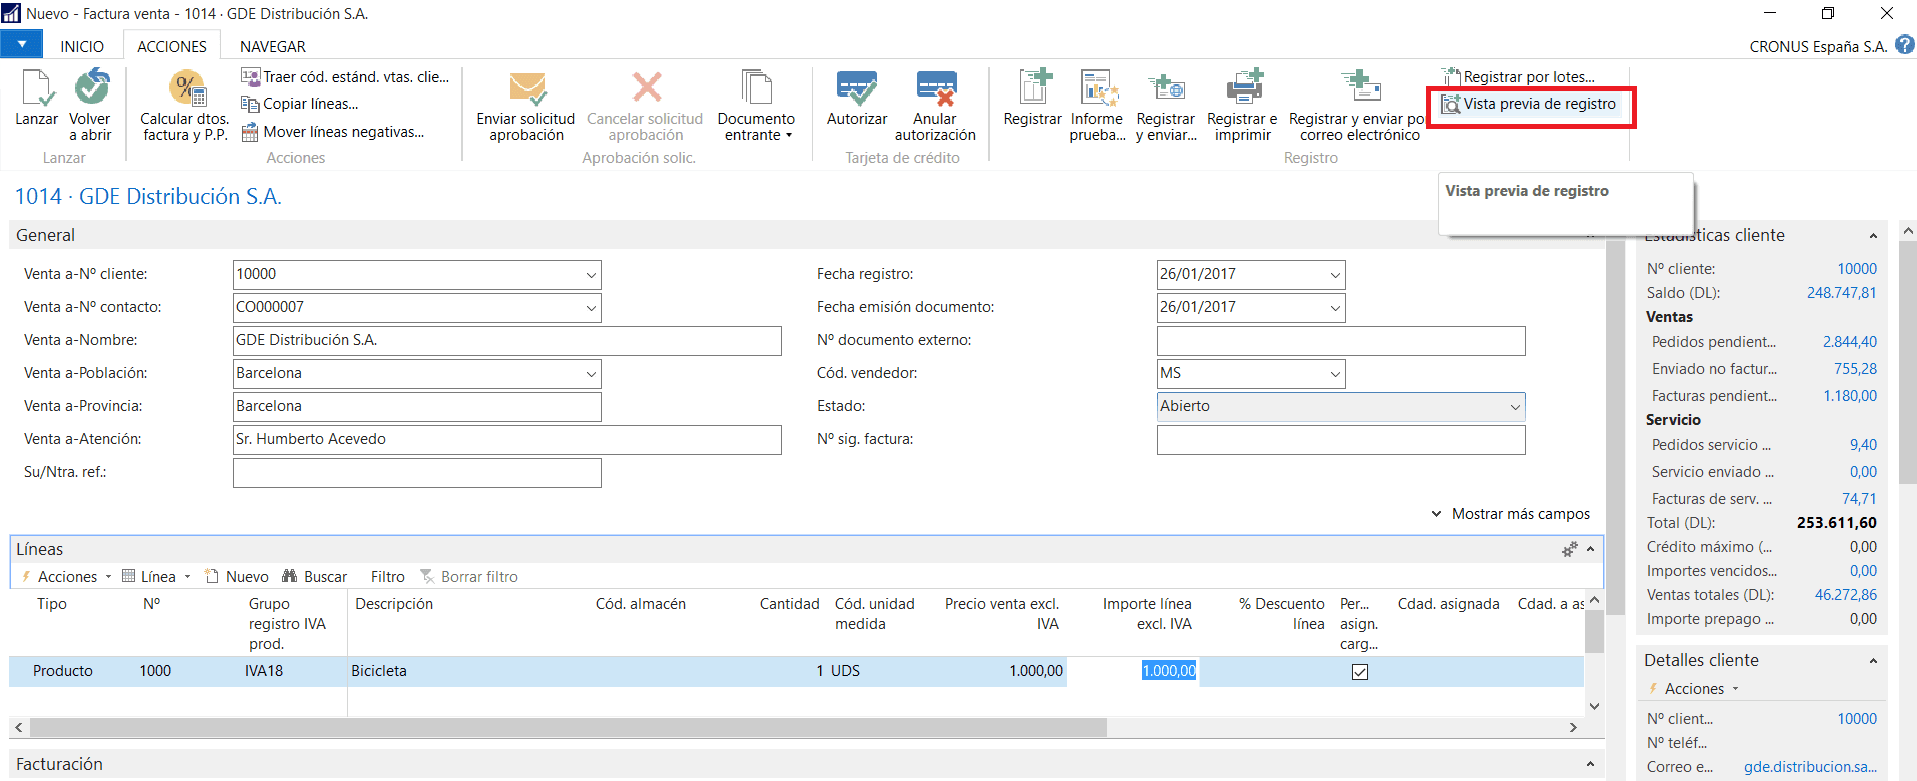Expand Mostrar más campos

point(1510,514)
